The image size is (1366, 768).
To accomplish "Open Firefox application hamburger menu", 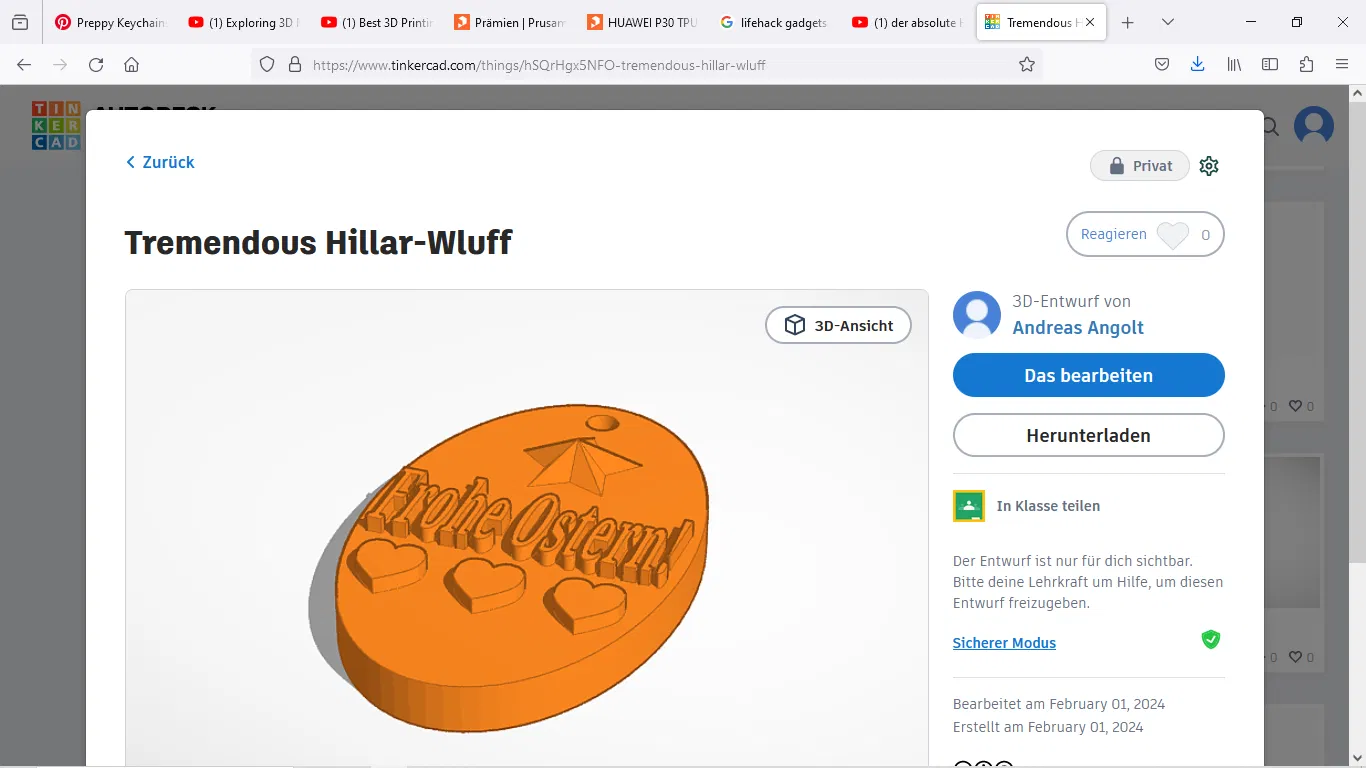I will click(x=1342, y=64).
